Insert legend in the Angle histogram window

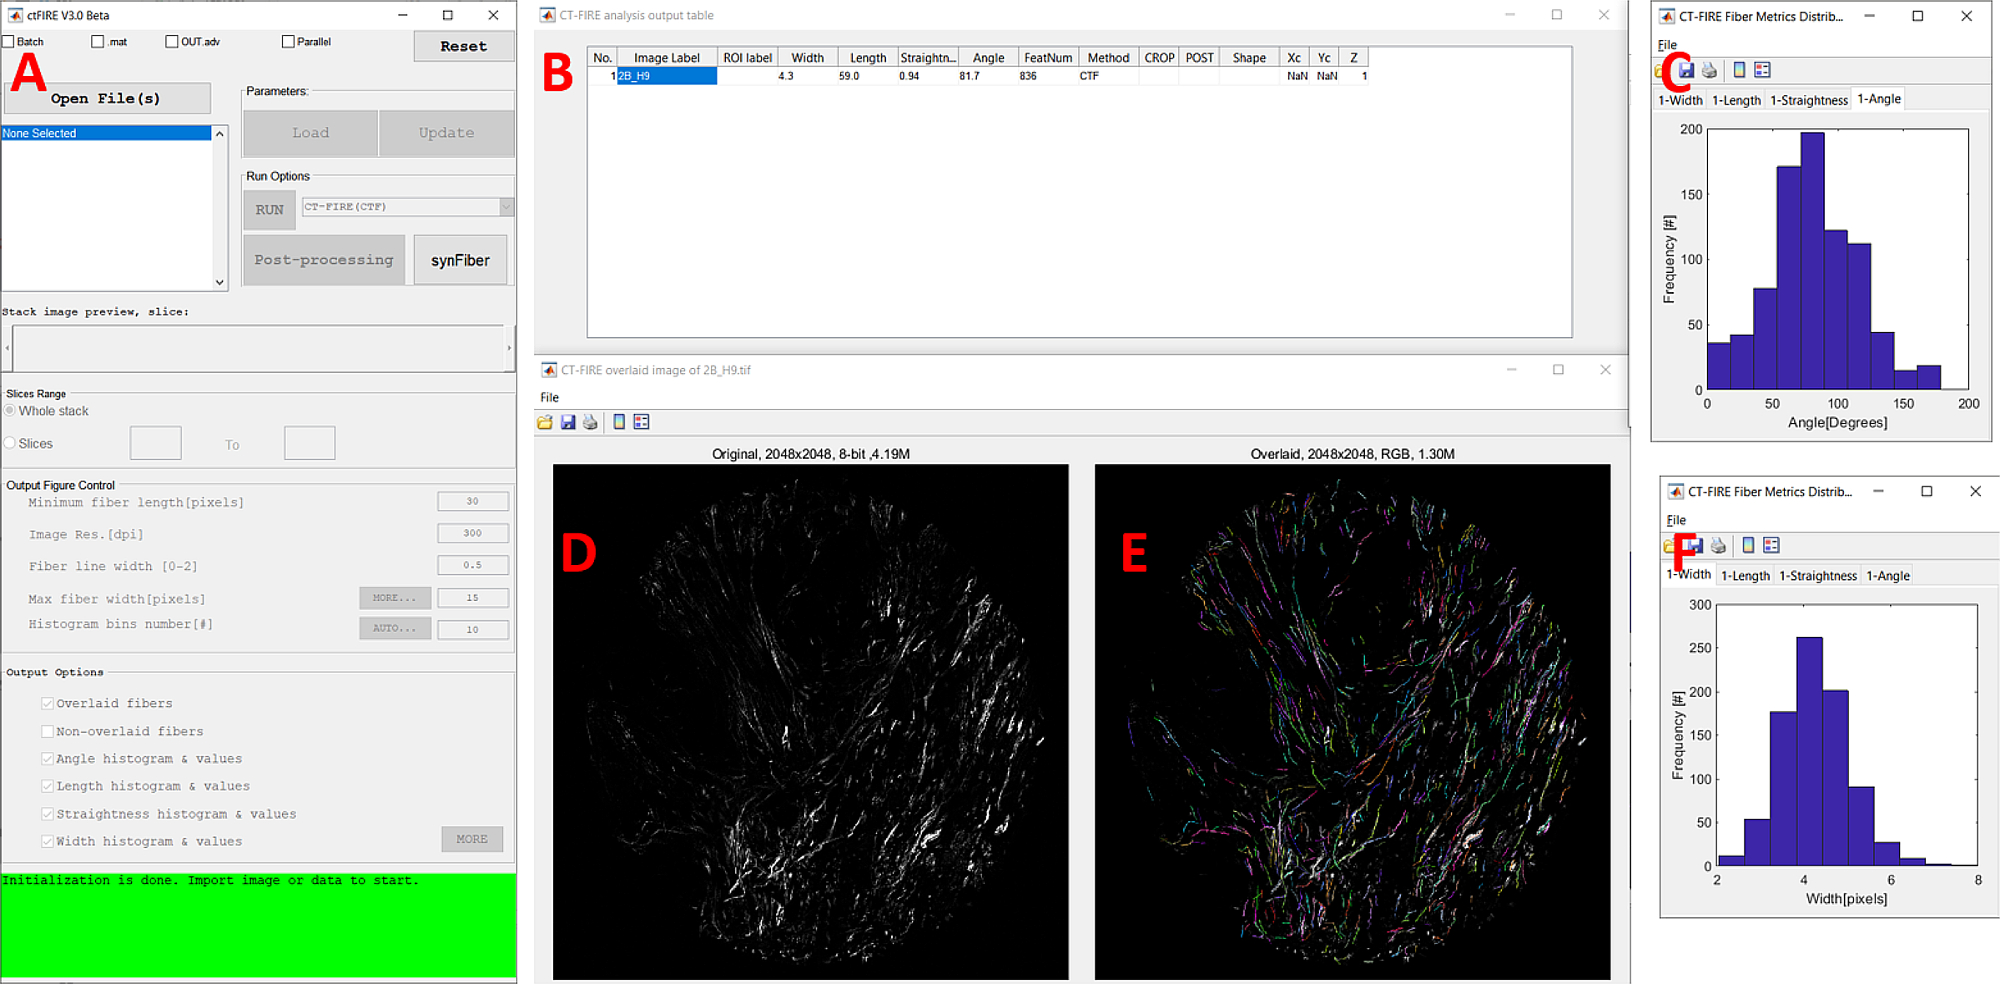point(1762,70)
